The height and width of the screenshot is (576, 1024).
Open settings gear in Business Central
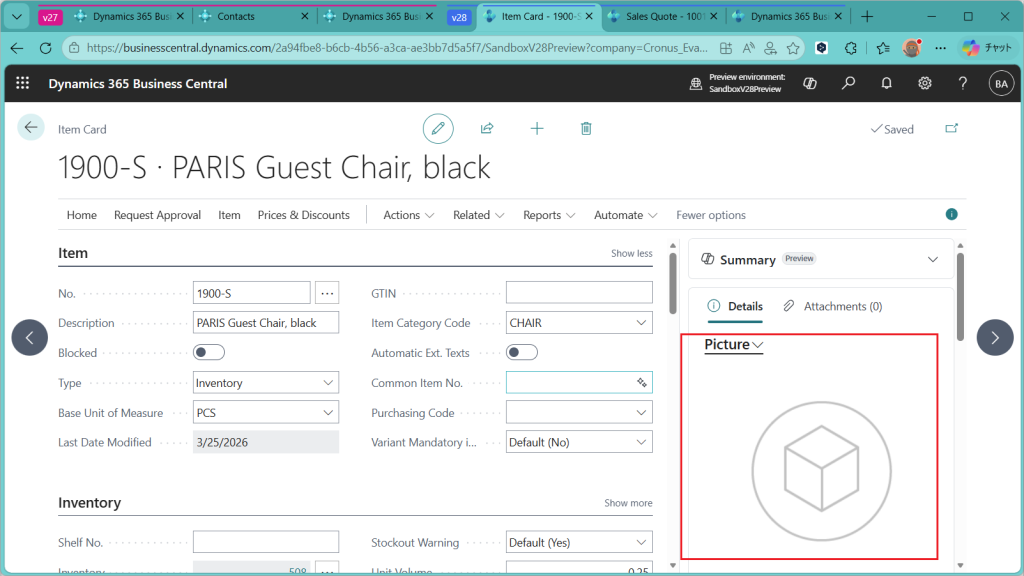click(x=925, y=84)
